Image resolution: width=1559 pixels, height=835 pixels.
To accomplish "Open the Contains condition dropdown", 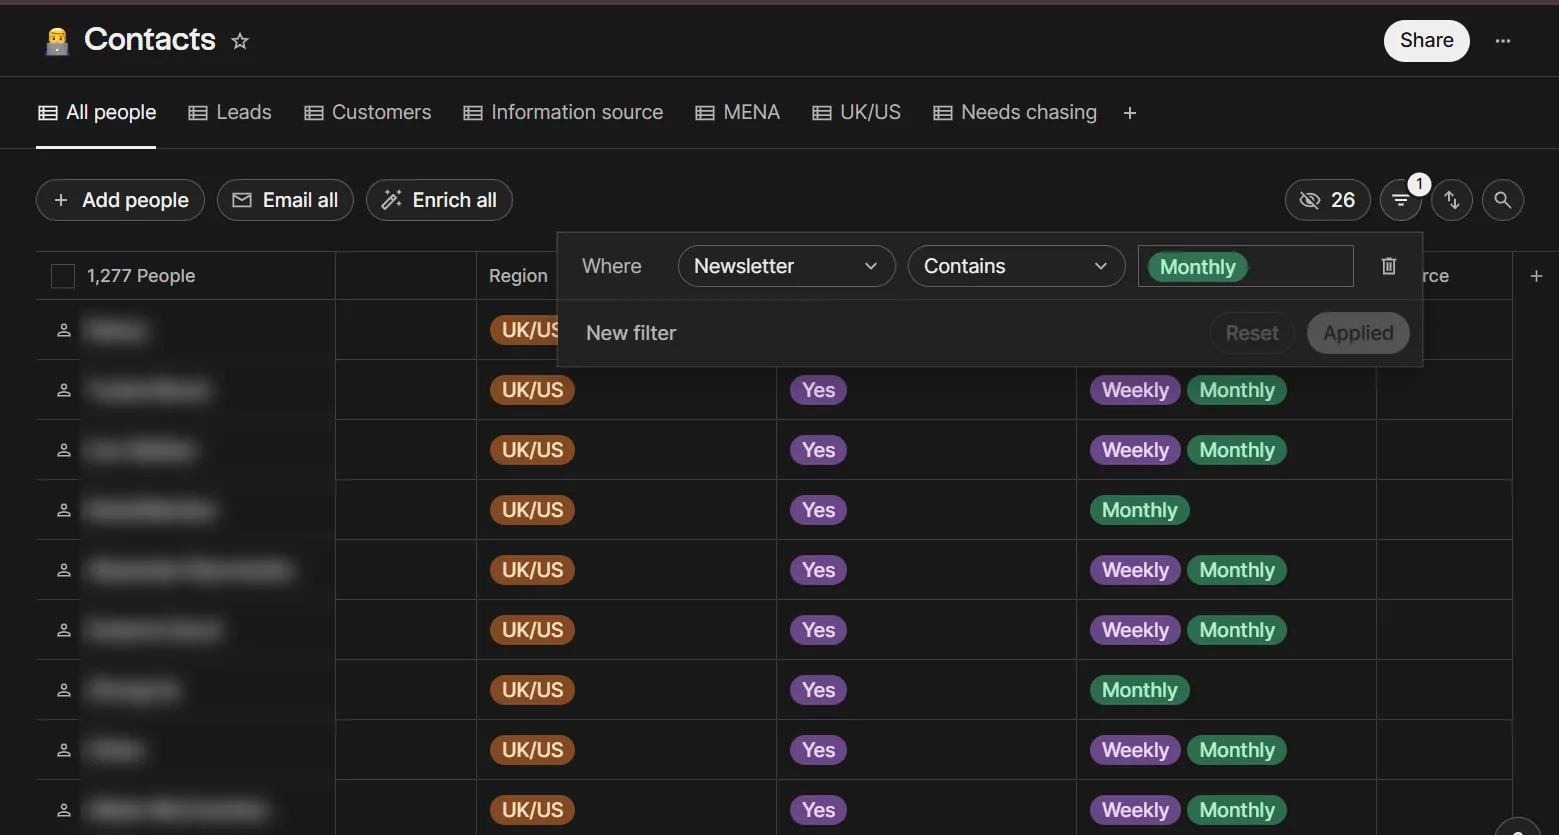I will click(x=1016, y=266).
